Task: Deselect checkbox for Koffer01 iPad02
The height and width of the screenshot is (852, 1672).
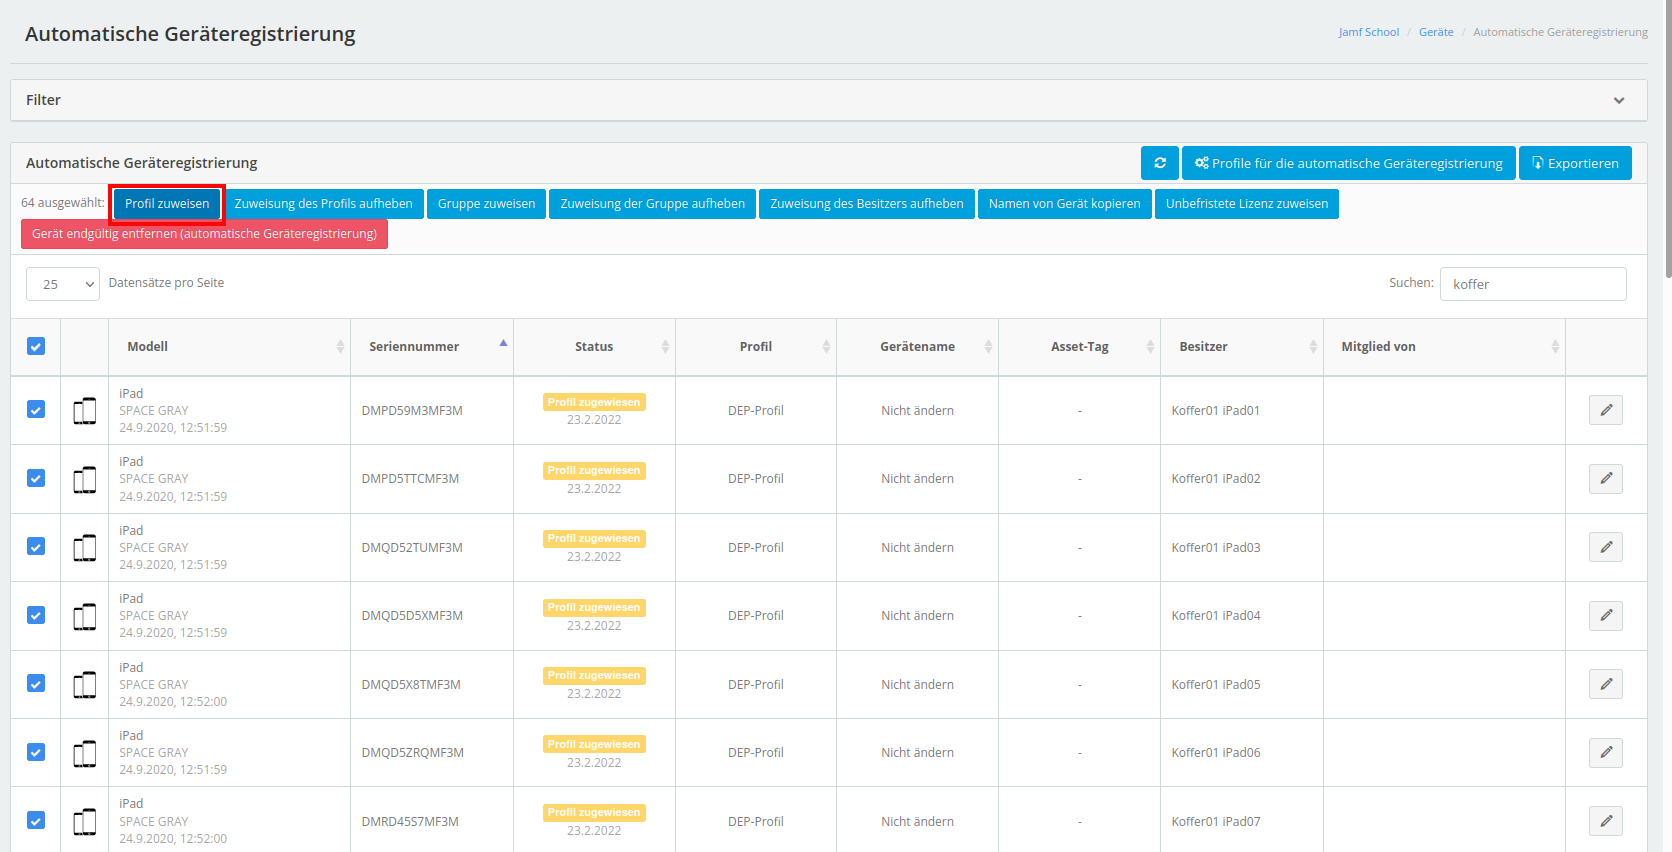Action: point(36,478)
